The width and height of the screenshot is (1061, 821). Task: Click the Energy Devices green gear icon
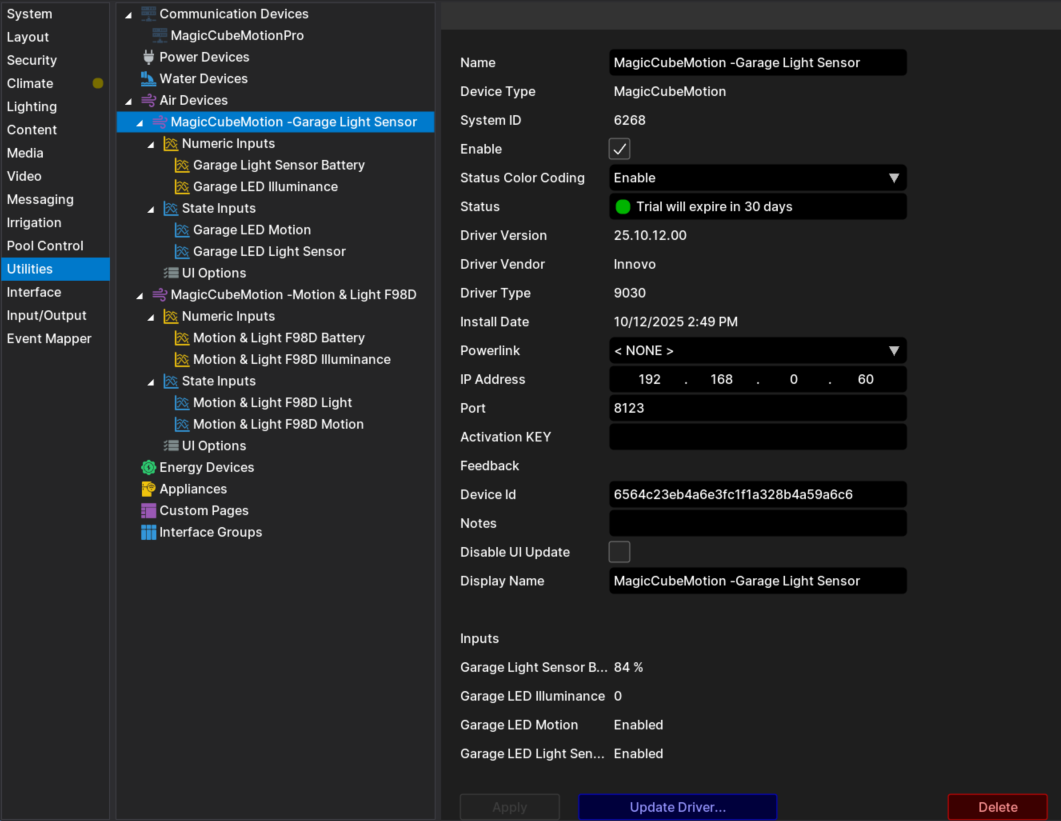pyautogui.click(x=148, y=467)
